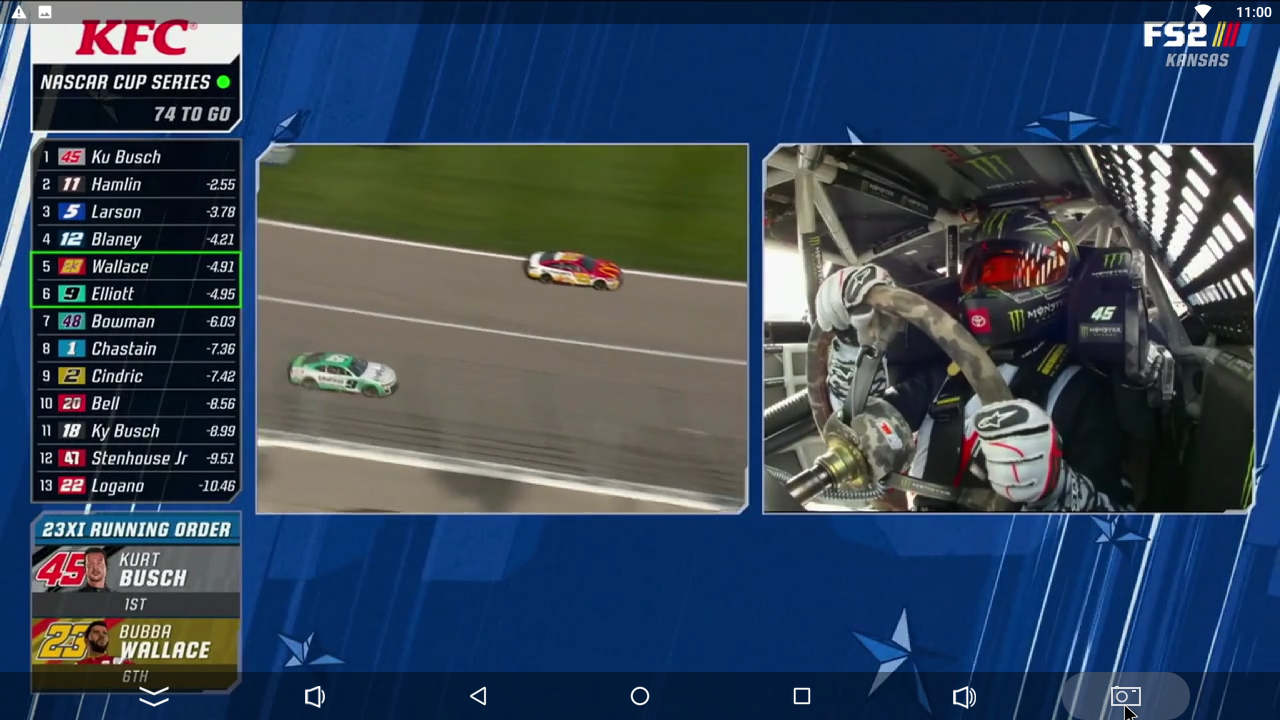Image resolution: width=1280 pixels, height=720 pixels.
Task: Click the number 2 car badge
Action: tap(71, 376)
